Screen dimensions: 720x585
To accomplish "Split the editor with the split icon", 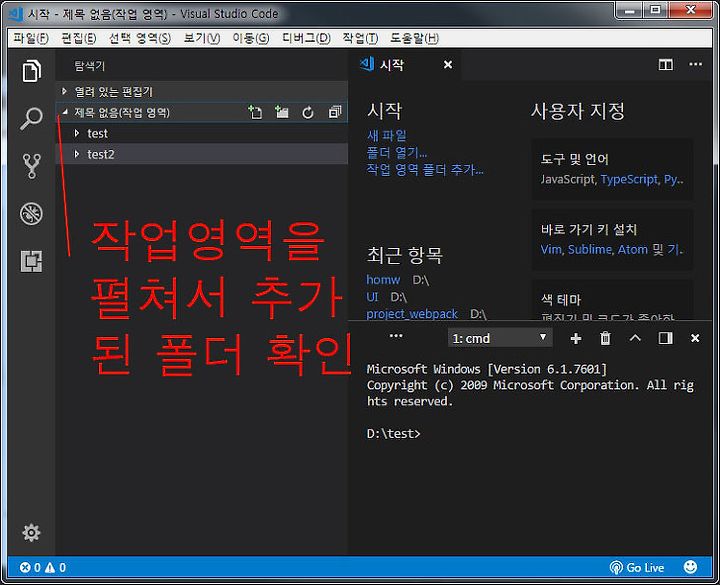I will 666,65.
